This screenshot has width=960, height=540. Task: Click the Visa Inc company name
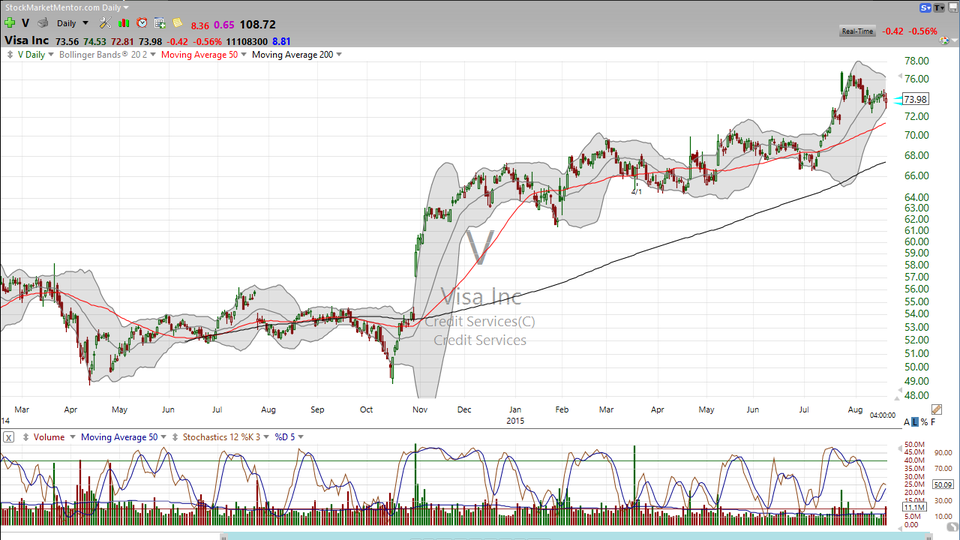point(27,40)
